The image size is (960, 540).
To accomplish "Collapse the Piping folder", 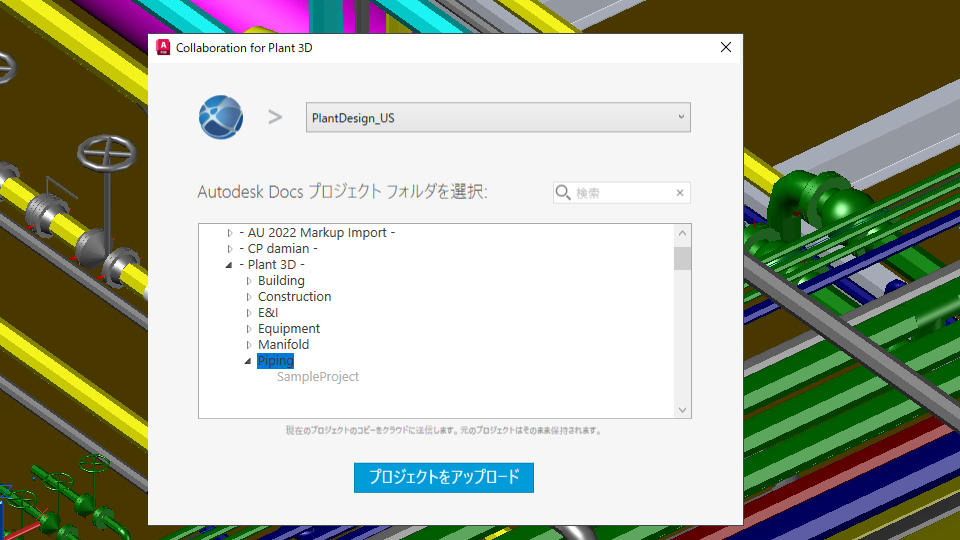I will (x=248, y=361).
